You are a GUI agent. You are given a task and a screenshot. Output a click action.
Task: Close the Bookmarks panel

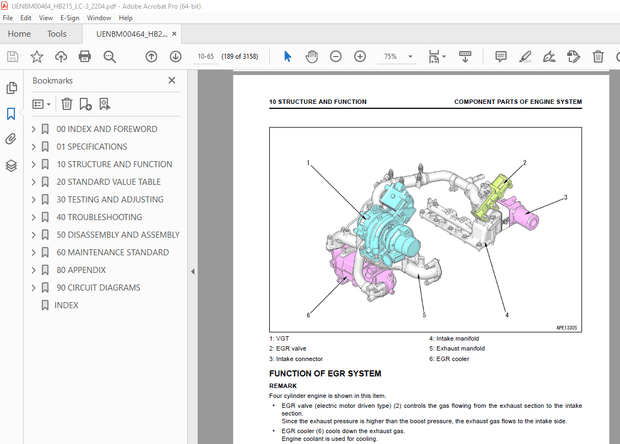172,80
